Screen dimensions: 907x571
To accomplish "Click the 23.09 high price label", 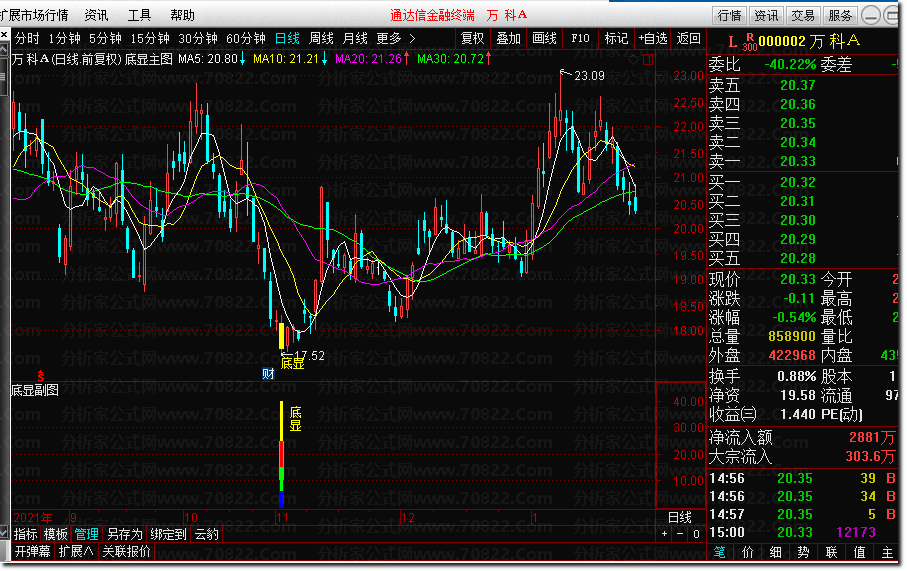I will (589, 76).
